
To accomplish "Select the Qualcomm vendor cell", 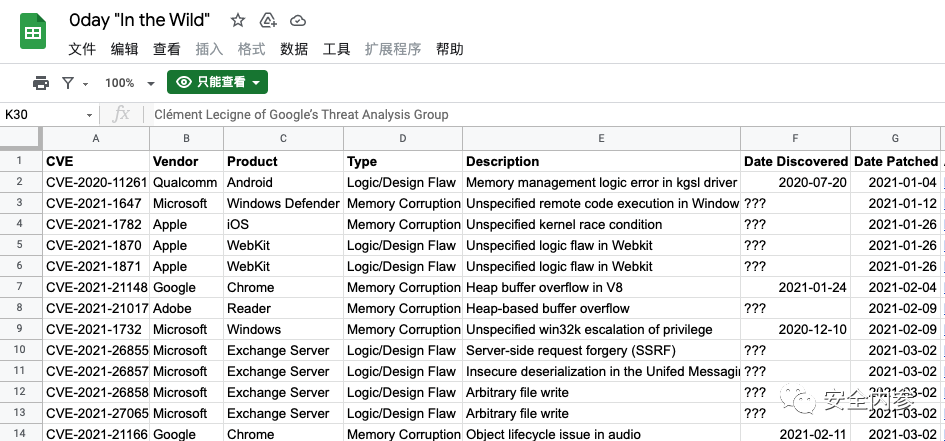I will [186, 182].
